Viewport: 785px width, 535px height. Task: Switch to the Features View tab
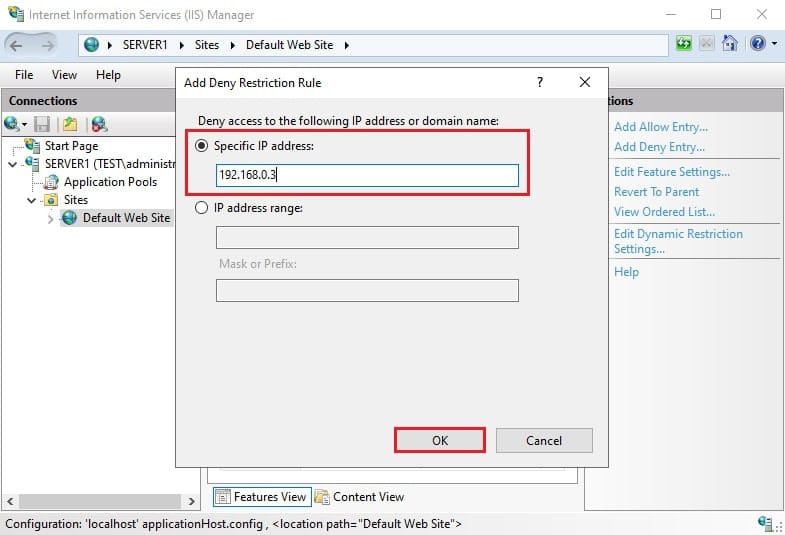(262, 496)
